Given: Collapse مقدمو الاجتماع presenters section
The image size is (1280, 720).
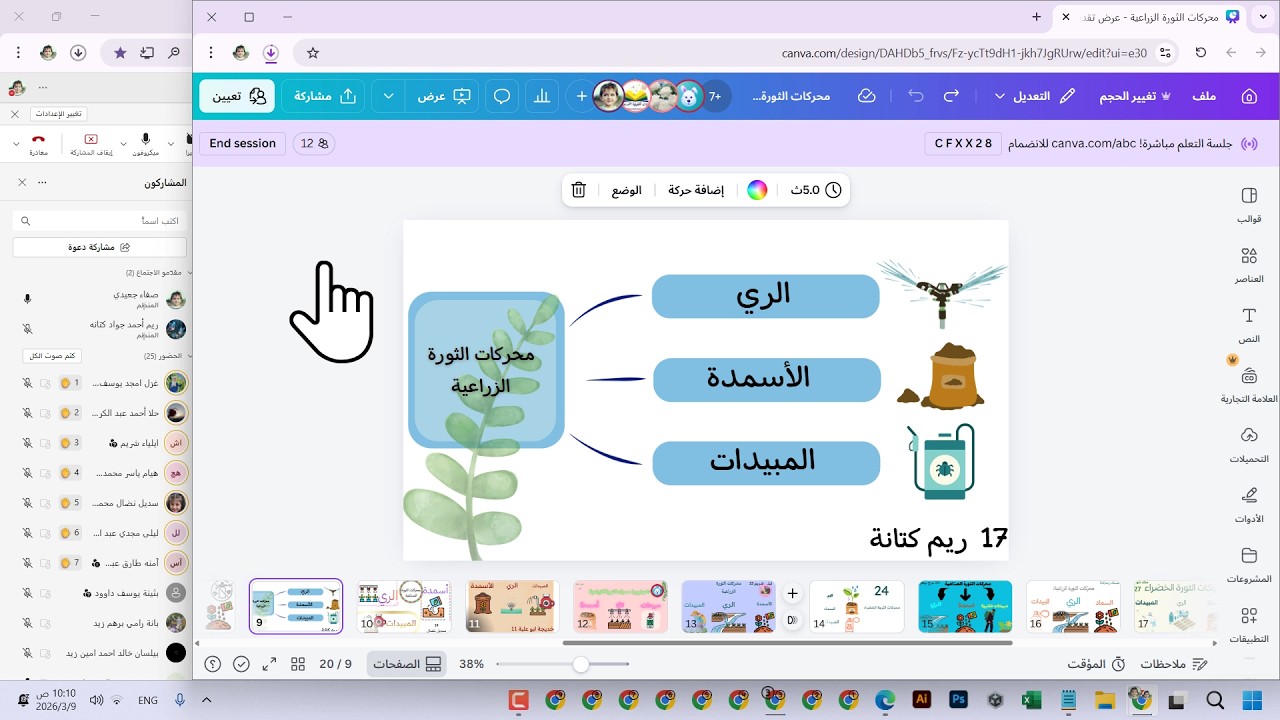Looking at the screenshot, I should coord(190,272).
